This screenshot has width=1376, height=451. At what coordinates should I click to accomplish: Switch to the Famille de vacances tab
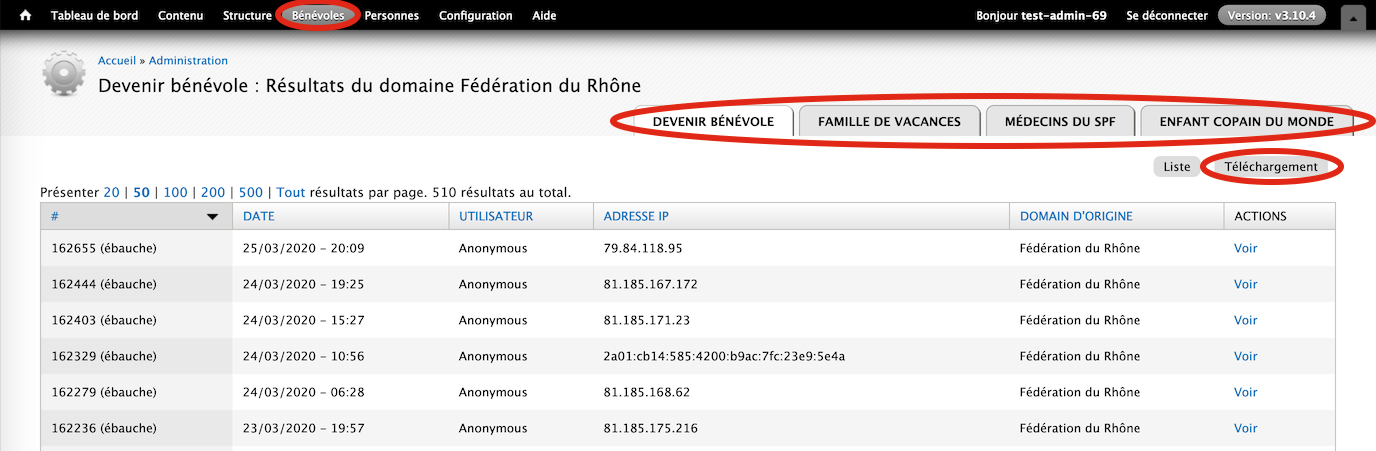[889, 121]
